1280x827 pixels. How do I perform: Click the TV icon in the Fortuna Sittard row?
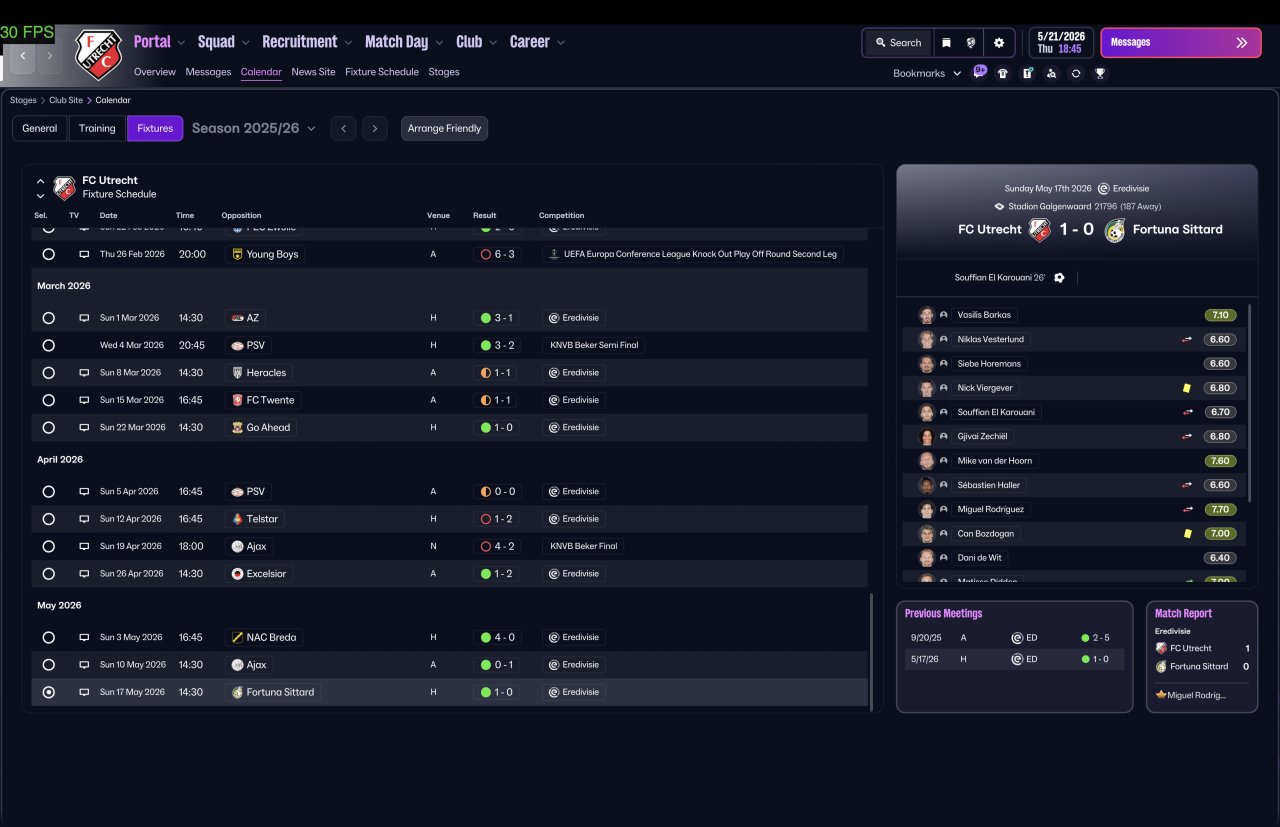point(84,692)
